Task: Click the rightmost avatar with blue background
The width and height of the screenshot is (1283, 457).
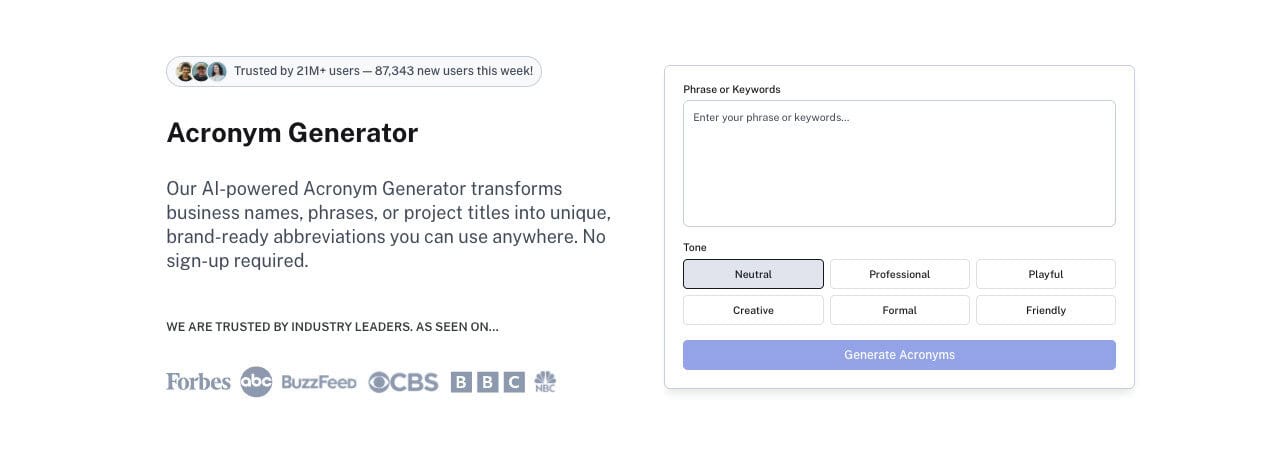Action: (217, 71)
